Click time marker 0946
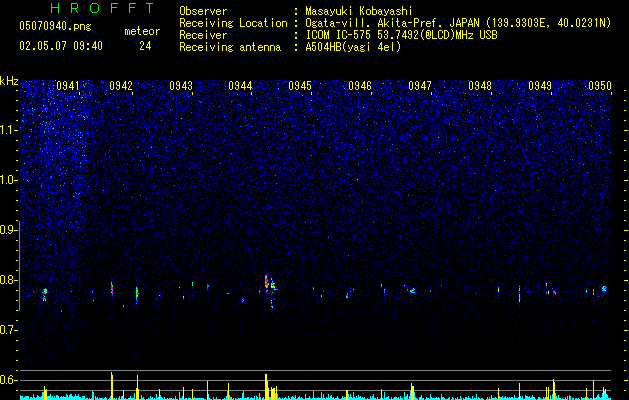 click(x=360, y=86)
